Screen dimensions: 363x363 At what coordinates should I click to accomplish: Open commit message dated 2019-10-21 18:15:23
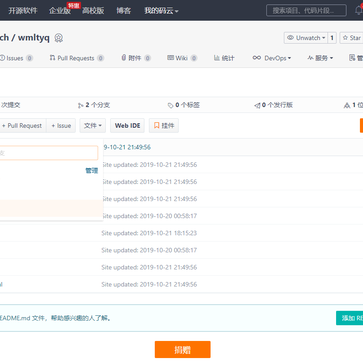coord(149,233)
